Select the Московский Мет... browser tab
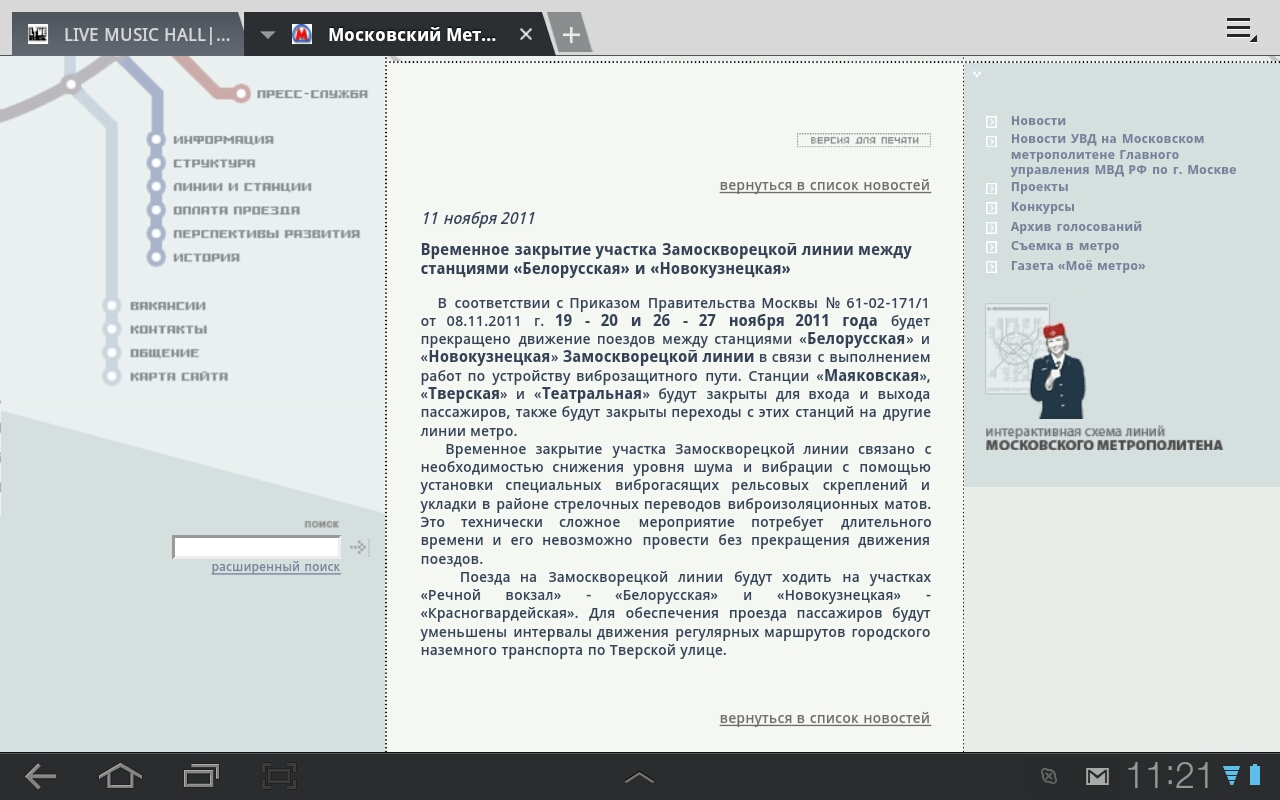The width and height of the screenshot is (1280, 800). coord(400,34)
